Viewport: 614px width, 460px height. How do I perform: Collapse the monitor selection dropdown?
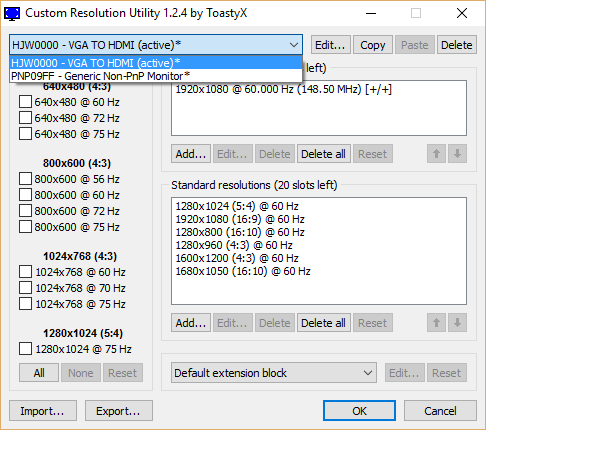(x=293, y=45)
